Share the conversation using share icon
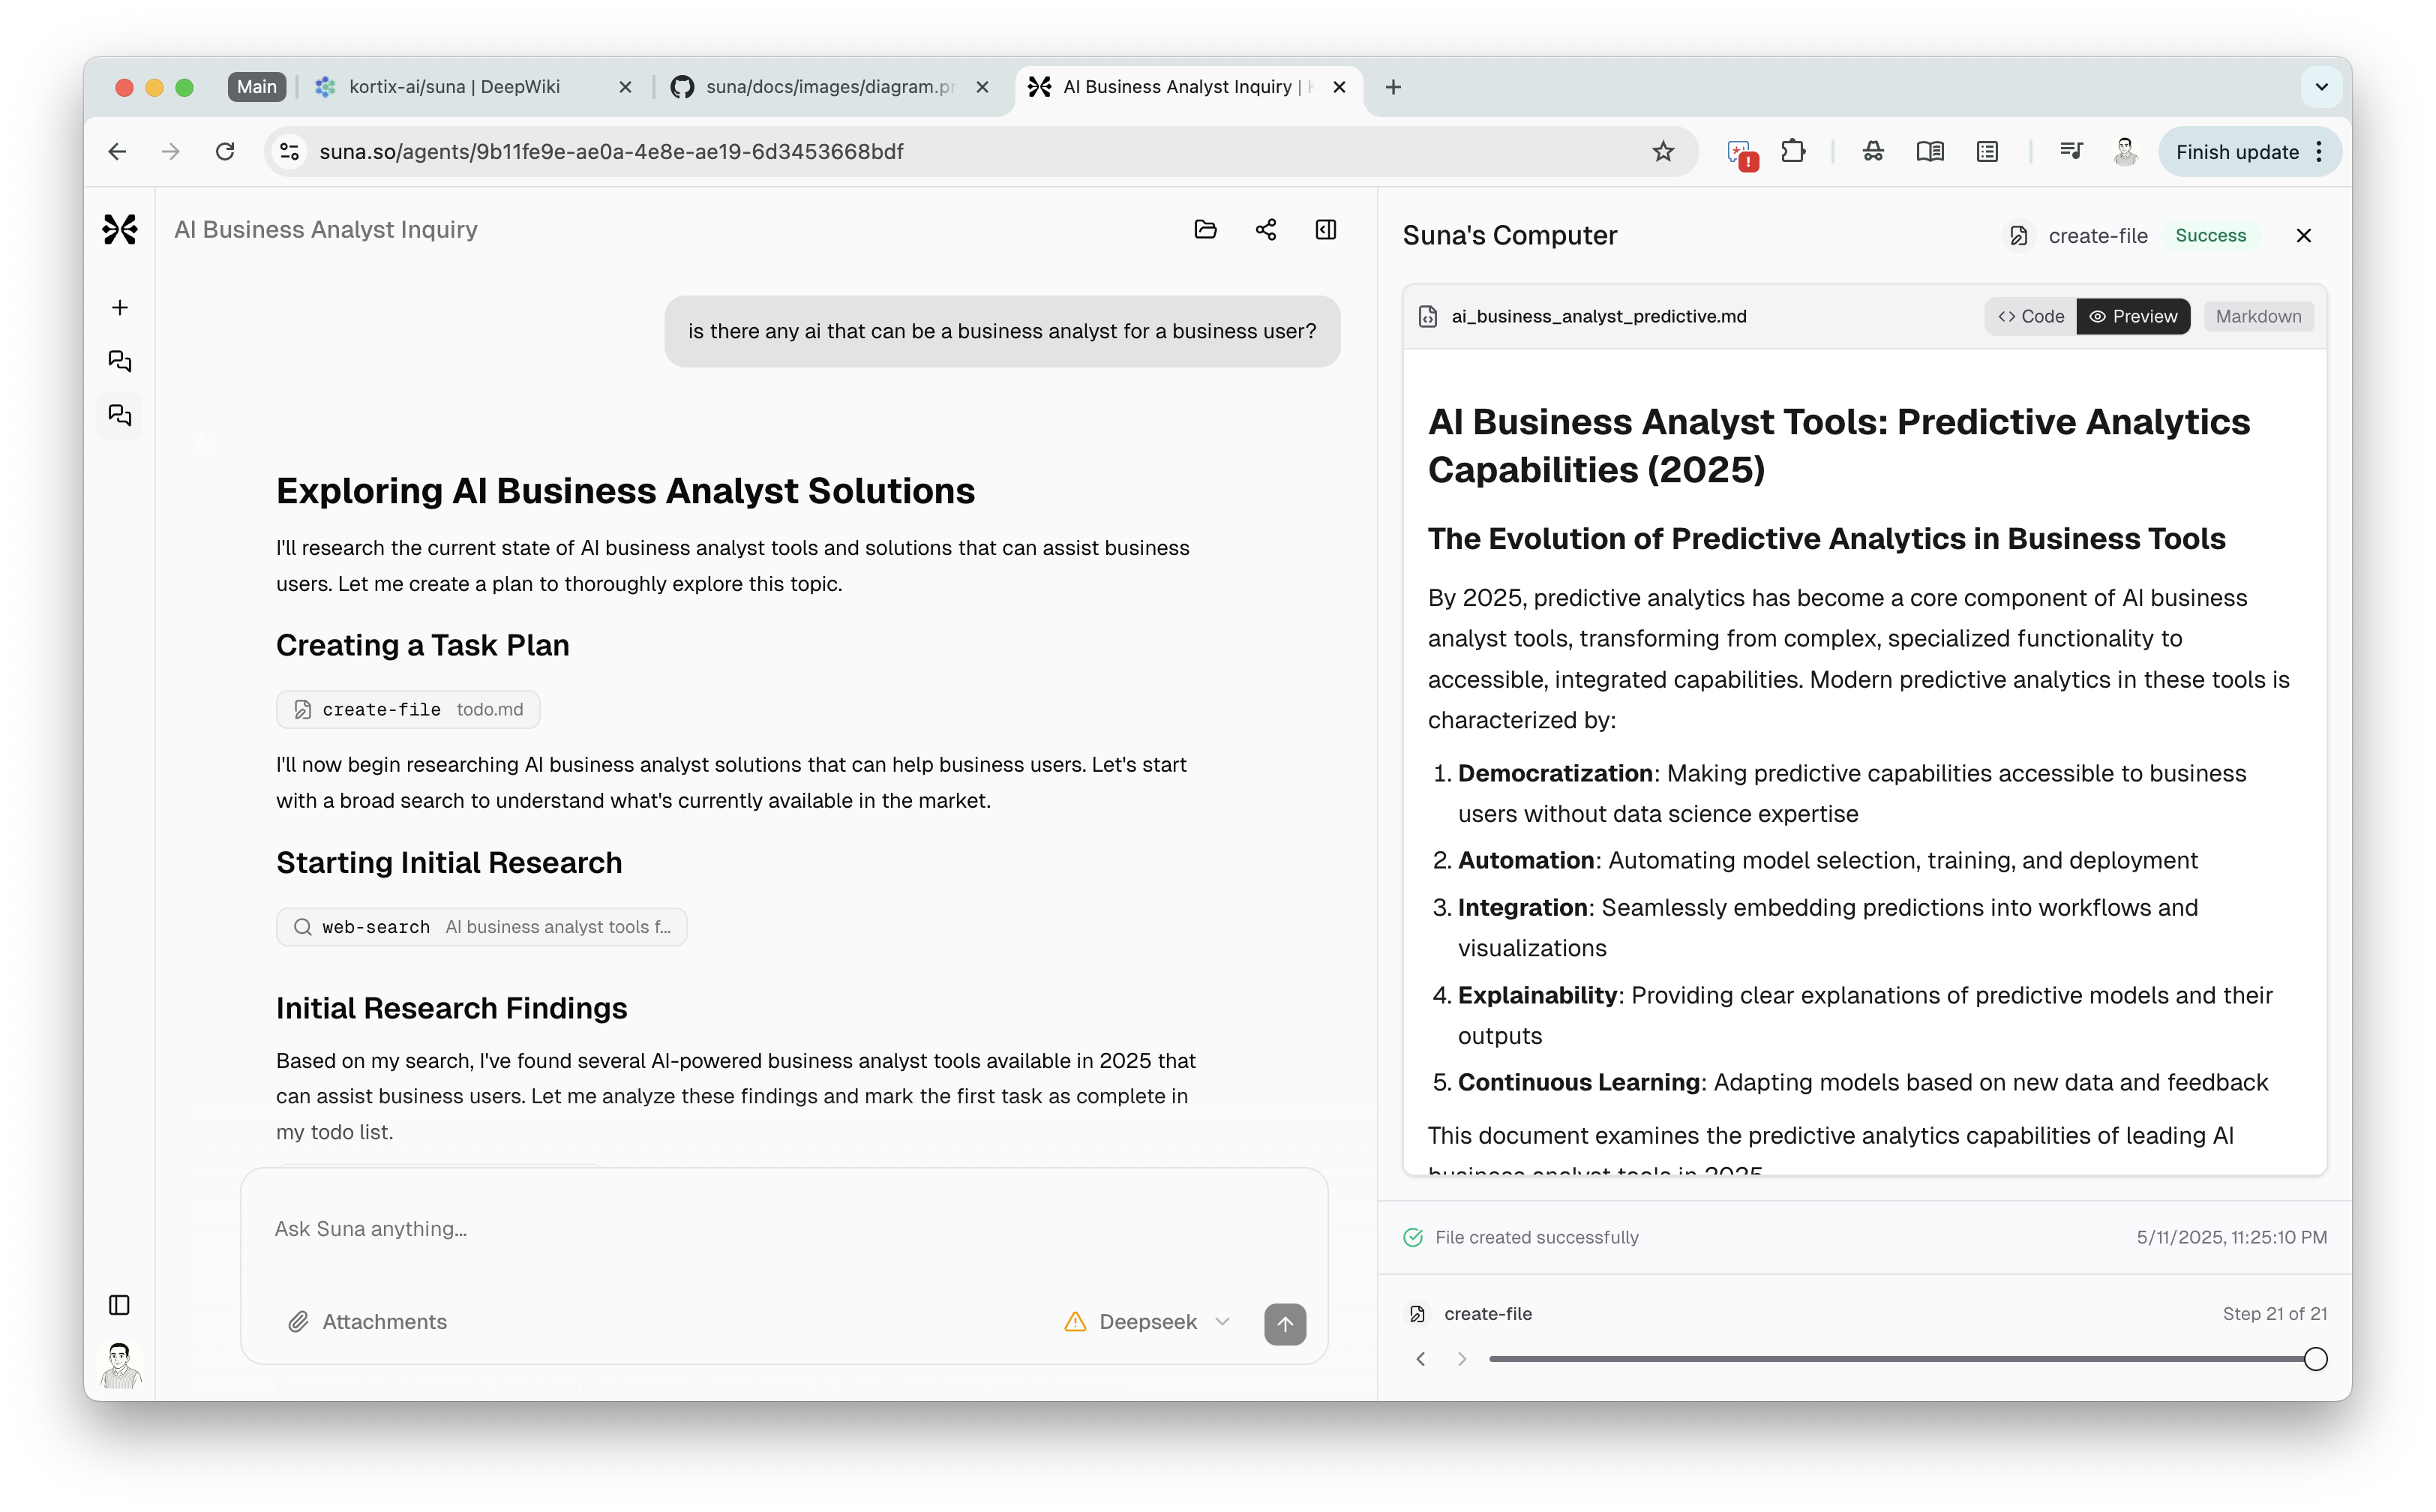Image resolution: width=2436 pixels, height=1512 pixels. pyautogui.click(x=1266, y=230)
